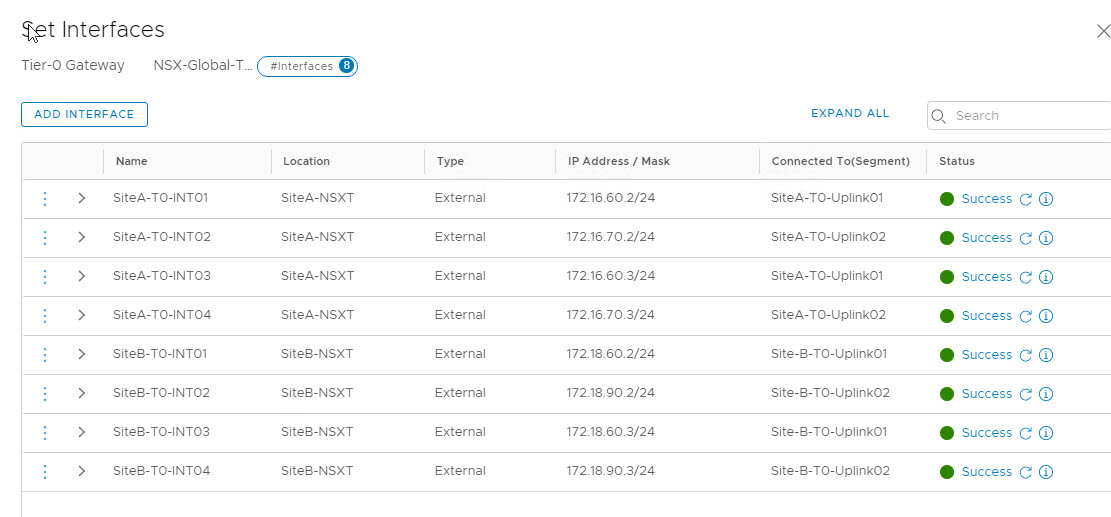This screenshot has width=1111, height=517.
Task: Click into the Search field
Action: [1025, 116]
